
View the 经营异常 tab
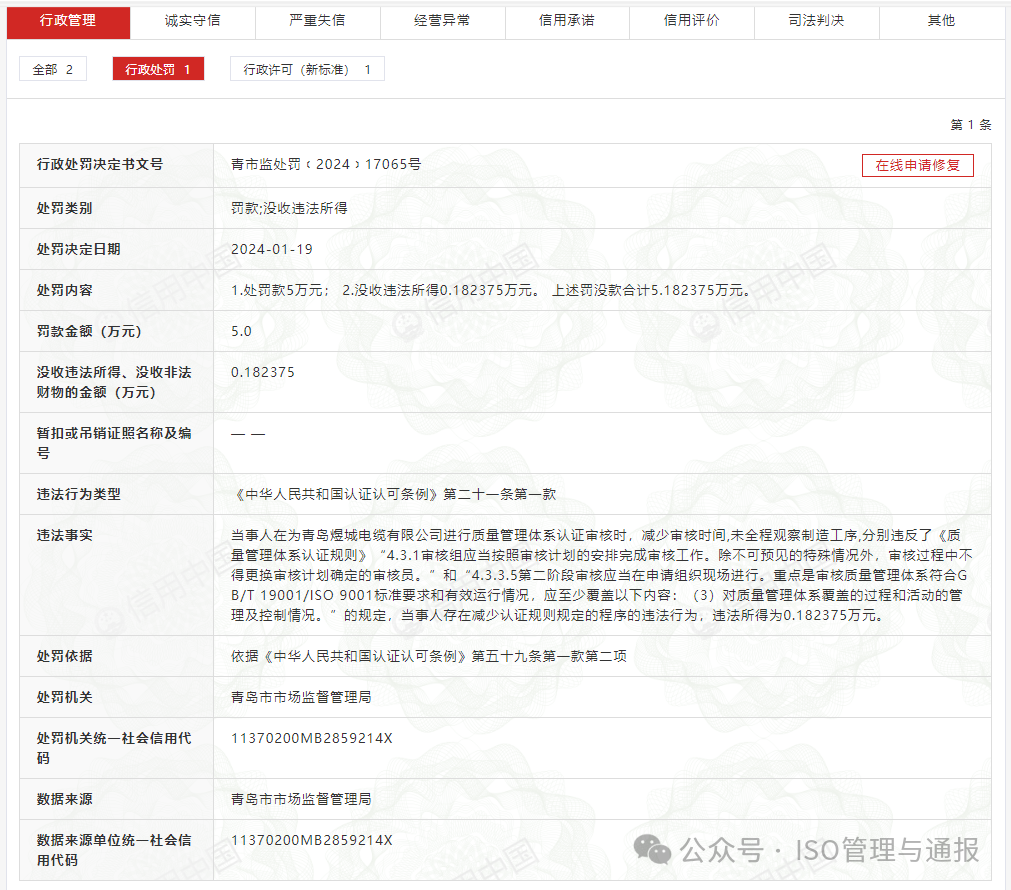click(x=442, y=22)
